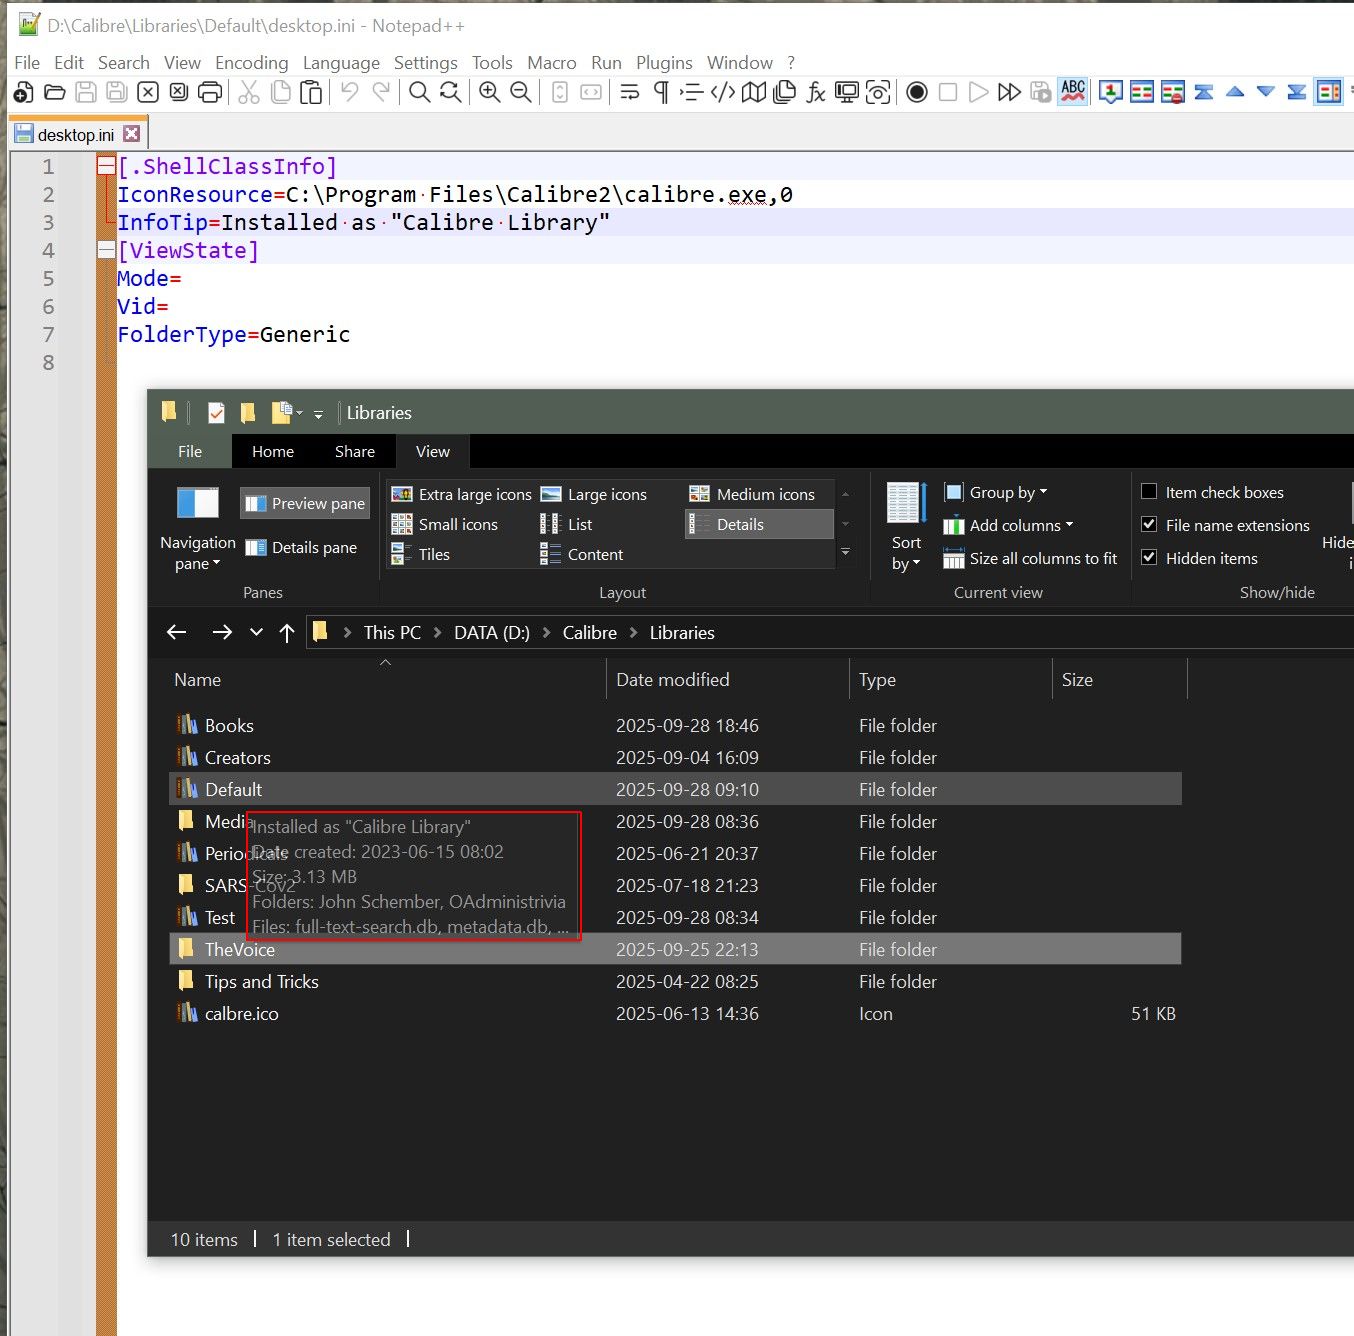The height and width of the screenshot is (1336, 1354).
Task: Create a new file in Notepad++
Action: pos(23,93)
